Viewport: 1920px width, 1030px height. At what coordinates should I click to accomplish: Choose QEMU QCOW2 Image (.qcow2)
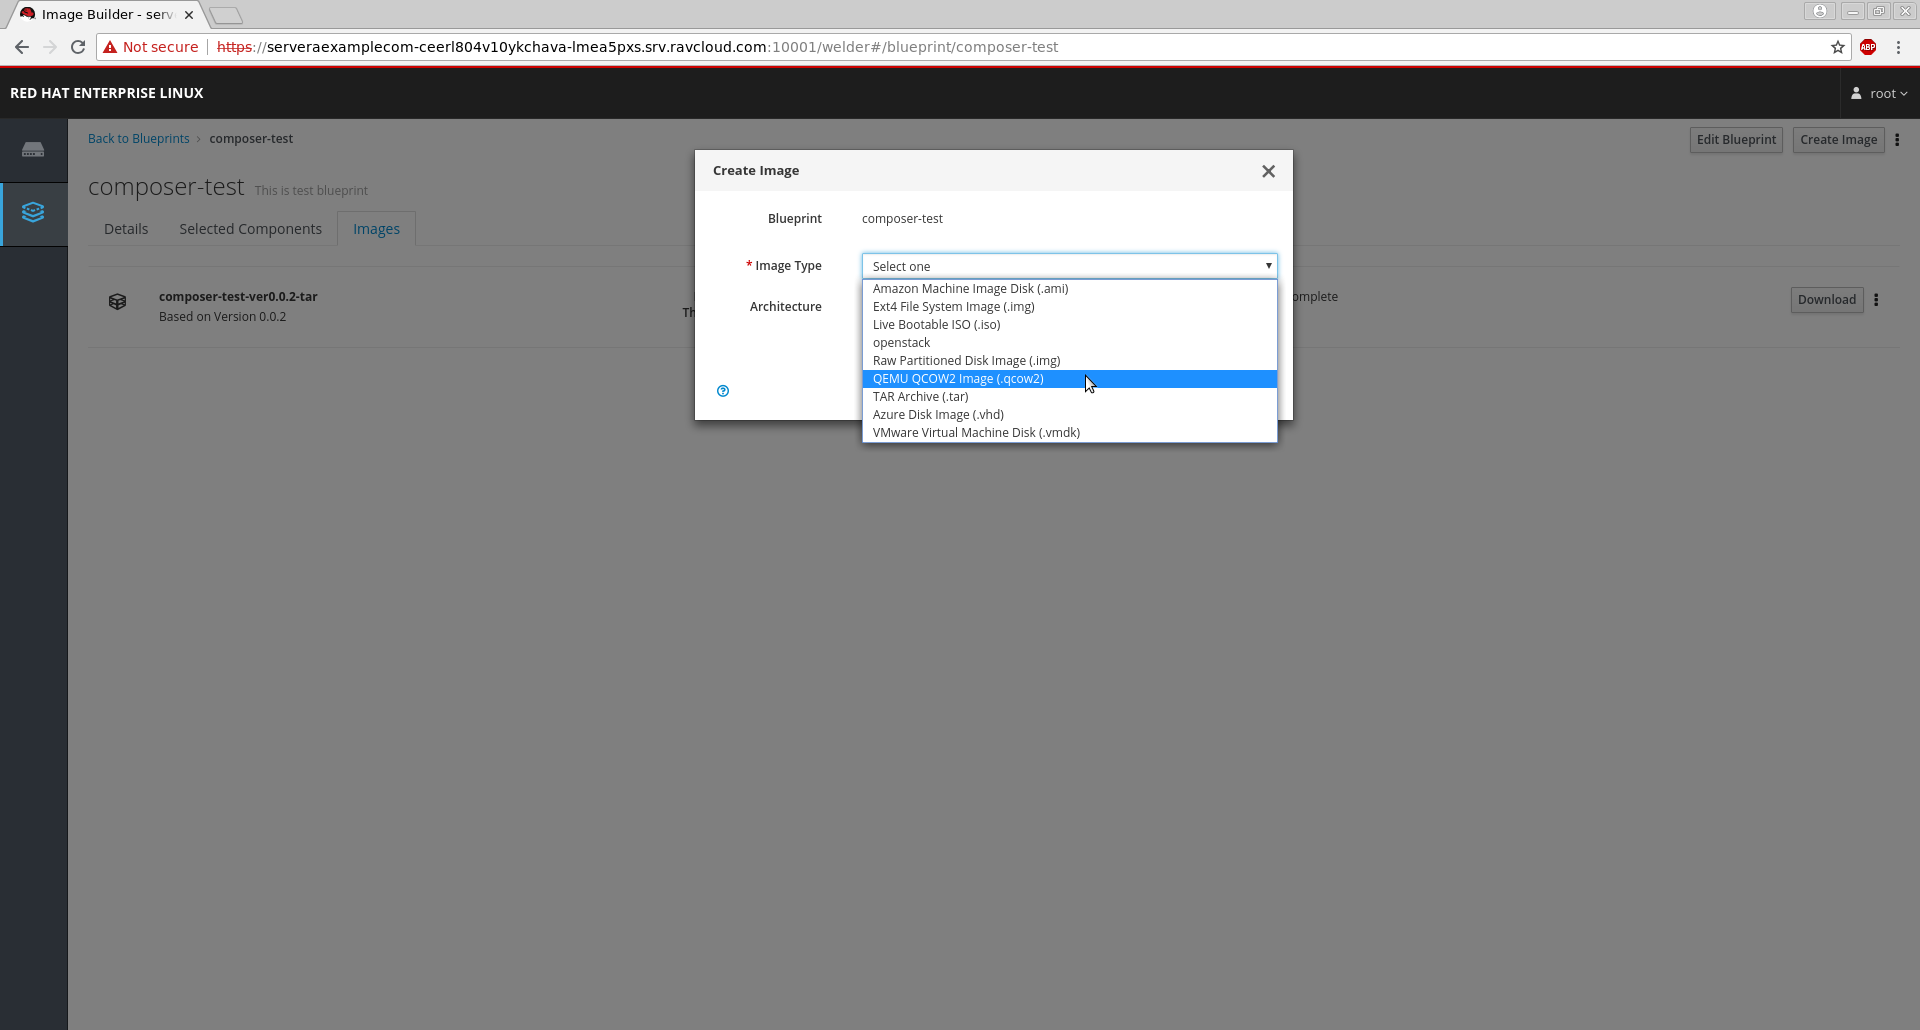1069,379
